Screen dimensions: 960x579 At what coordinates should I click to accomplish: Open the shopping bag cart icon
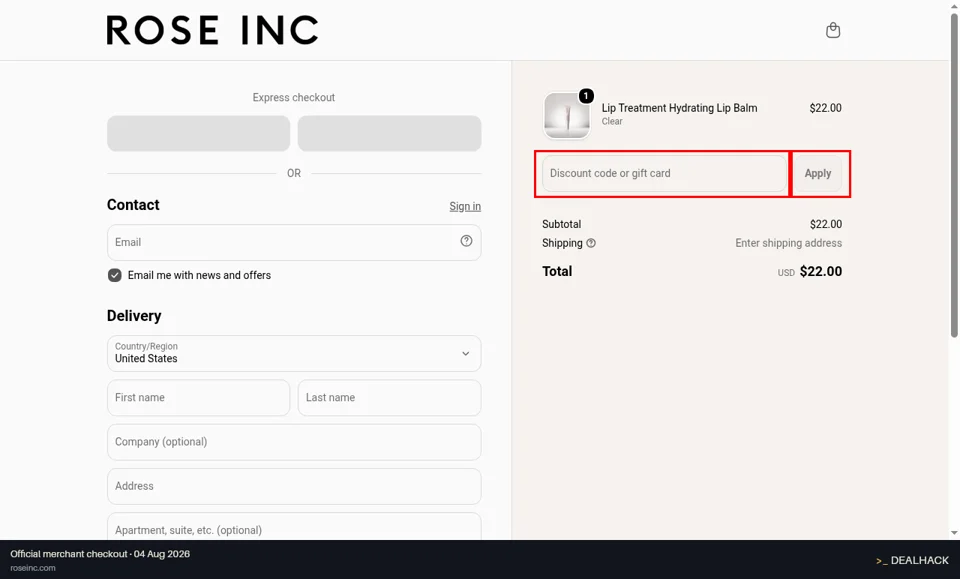pos(833,30)
